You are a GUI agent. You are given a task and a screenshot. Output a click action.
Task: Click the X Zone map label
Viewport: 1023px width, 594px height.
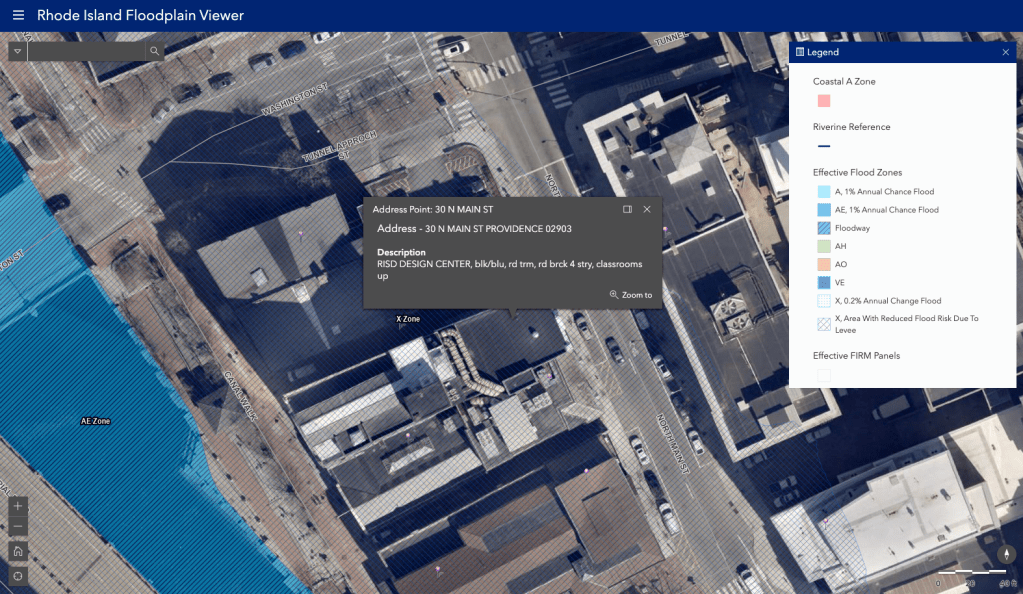[408, 319]
